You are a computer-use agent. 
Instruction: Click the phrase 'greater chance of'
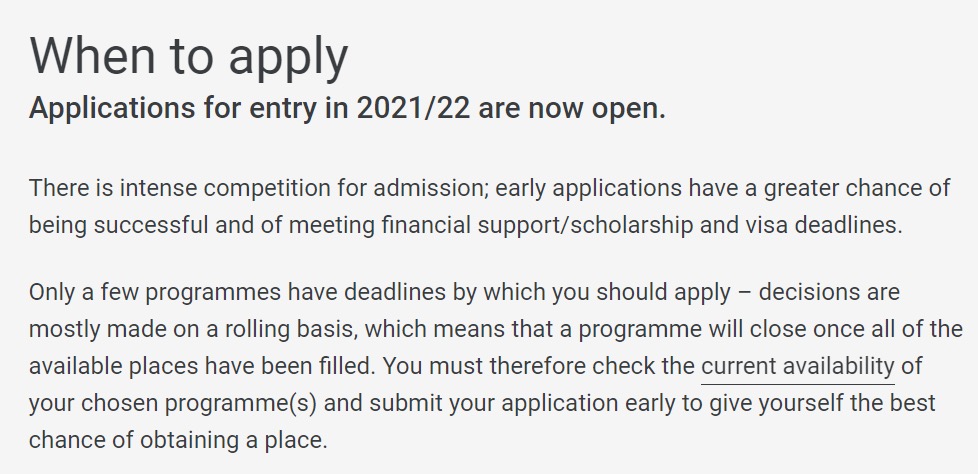click(x=857, y=188)
